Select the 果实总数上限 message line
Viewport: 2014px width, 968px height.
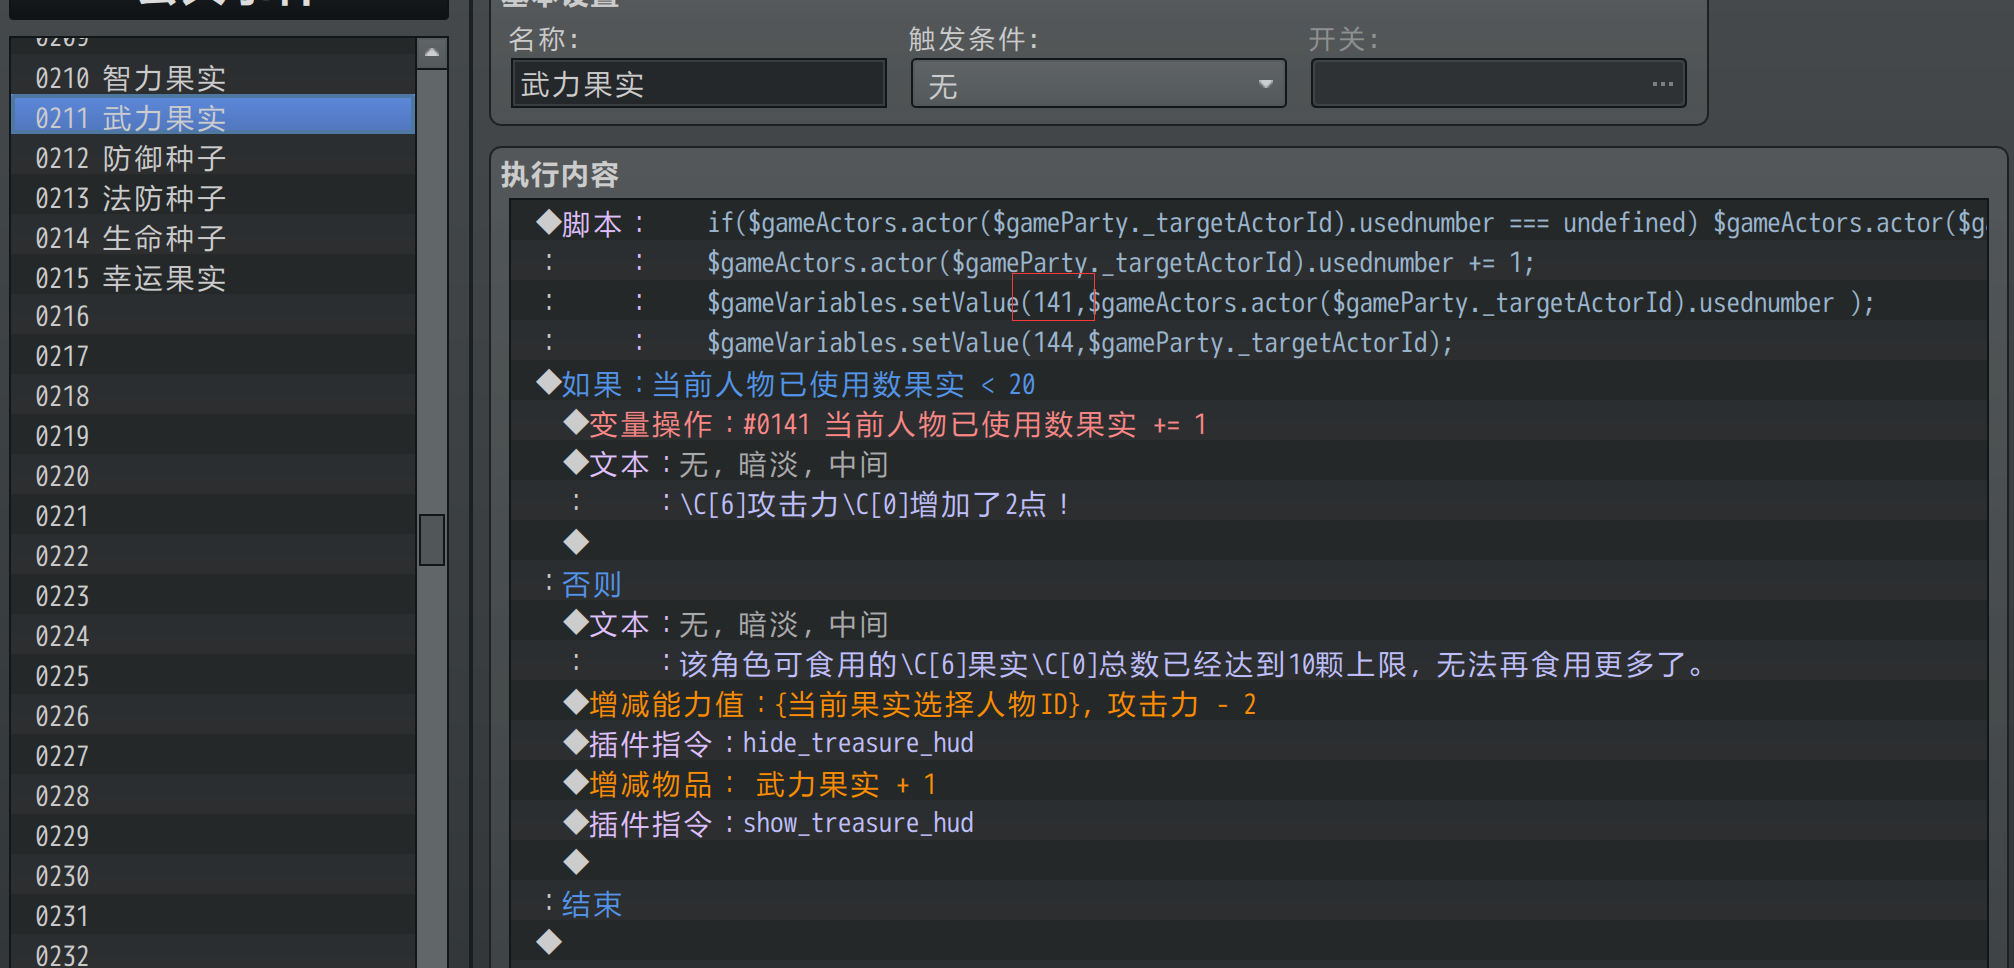click(1248, 664)
